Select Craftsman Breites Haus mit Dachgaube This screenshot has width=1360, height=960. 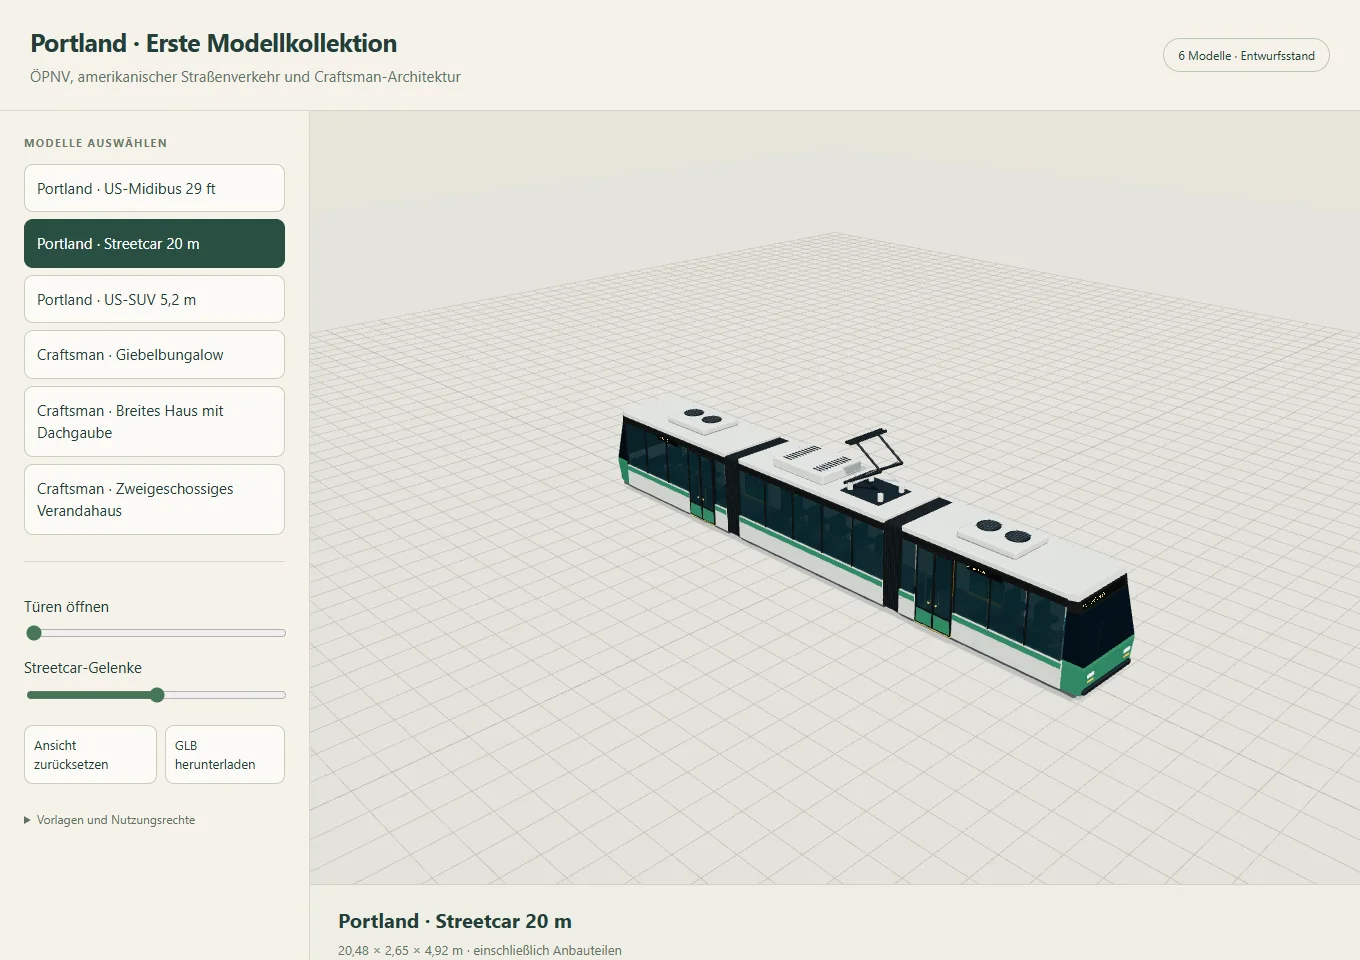tap(154, 421)
